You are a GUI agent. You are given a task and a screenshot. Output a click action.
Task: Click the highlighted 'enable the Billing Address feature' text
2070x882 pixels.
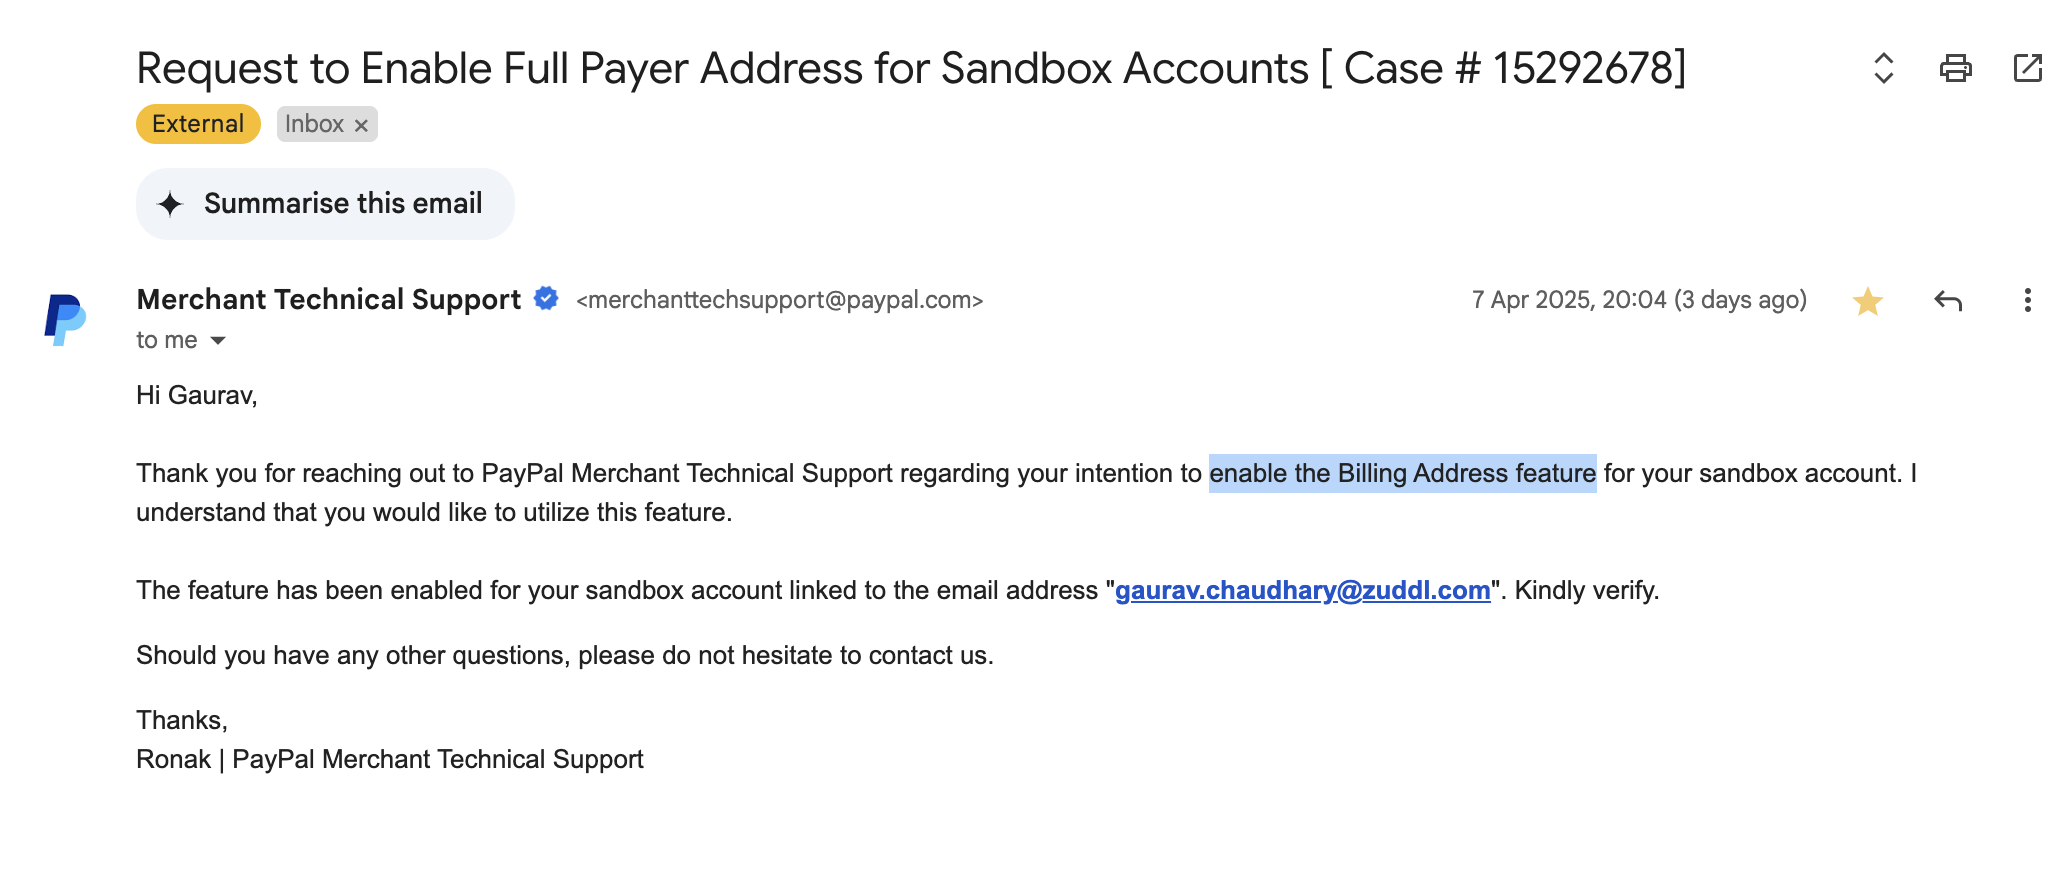coord(1402,473)
